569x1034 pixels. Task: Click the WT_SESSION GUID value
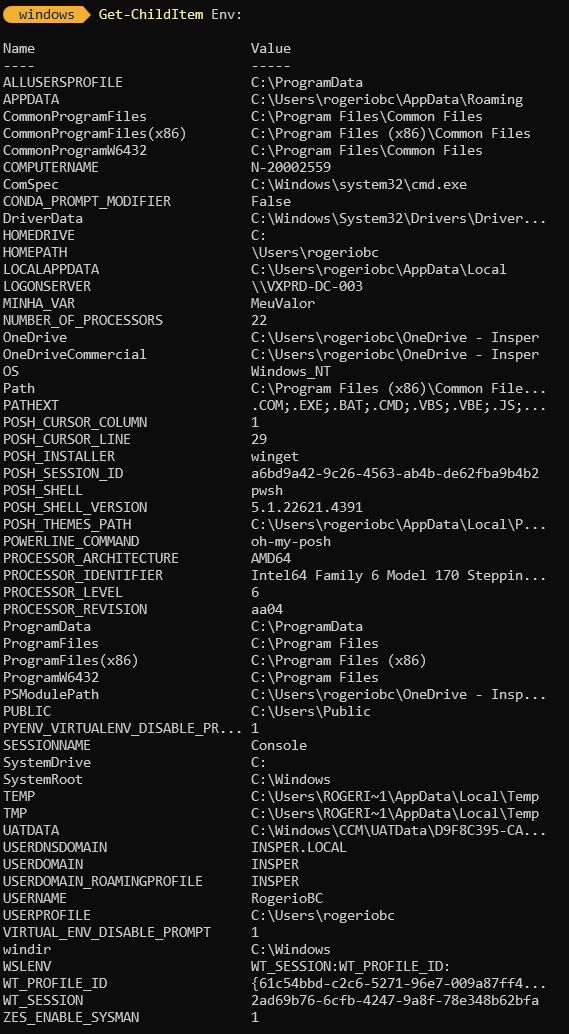pos(395,1000)
